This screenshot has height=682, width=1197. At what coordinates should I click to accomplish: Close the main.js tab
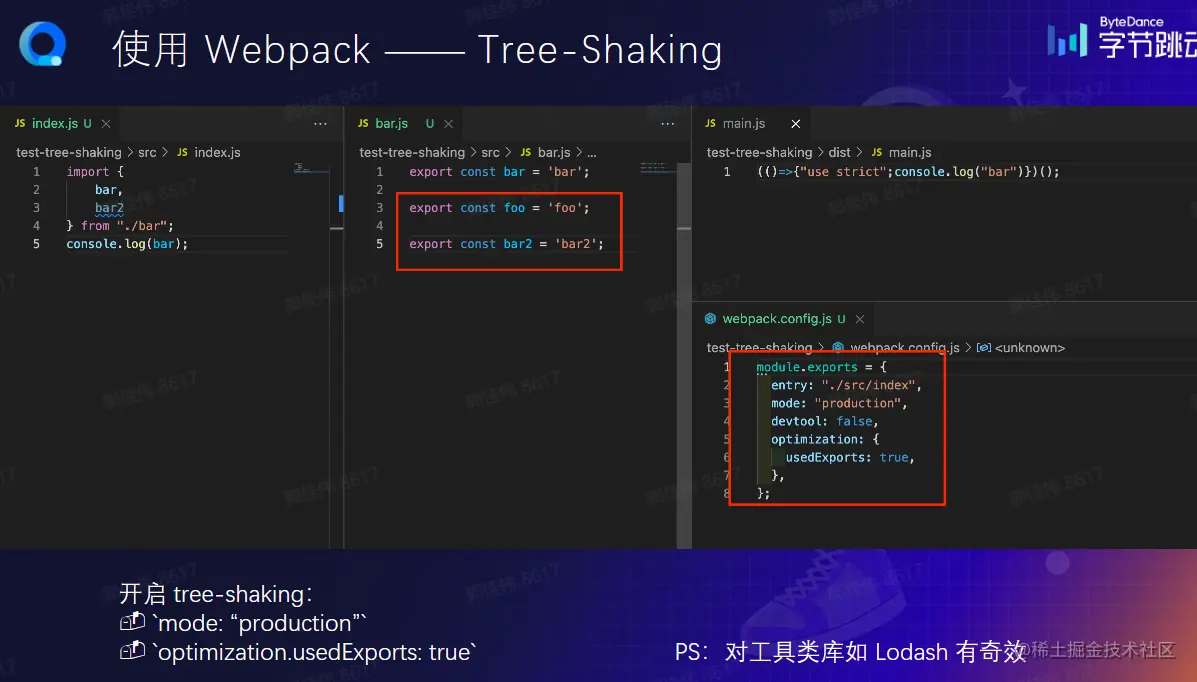796,124
